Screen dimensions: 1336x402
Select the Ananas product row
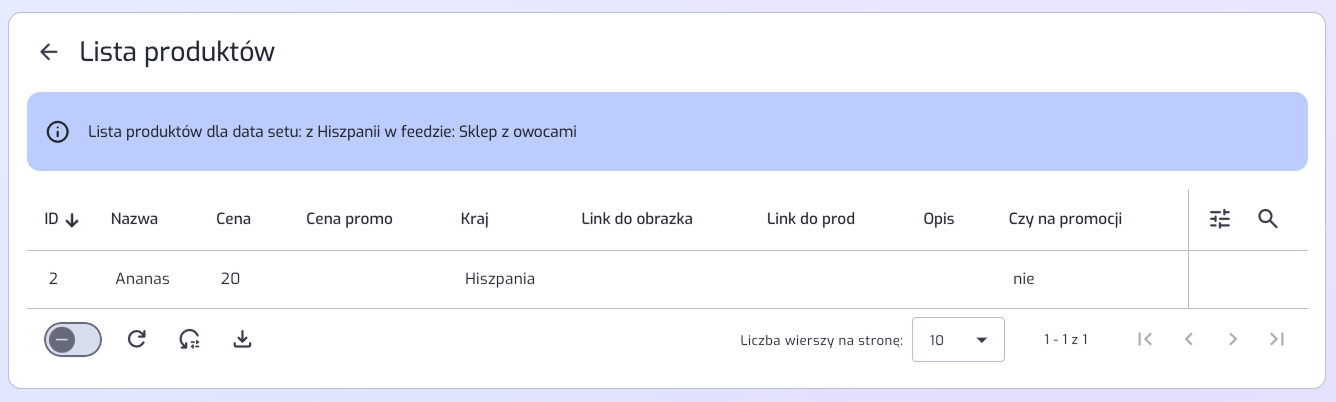pos(607,279)
